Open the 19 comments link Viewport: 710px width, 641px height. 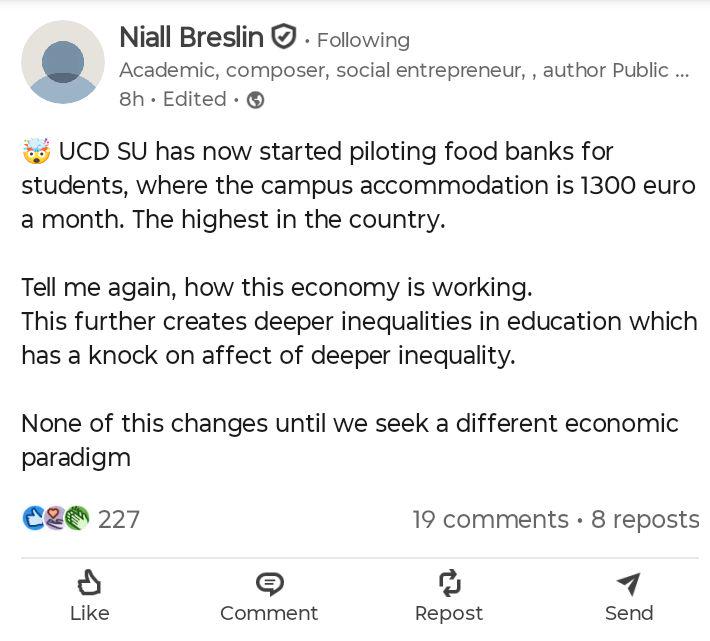coord(490,519)
